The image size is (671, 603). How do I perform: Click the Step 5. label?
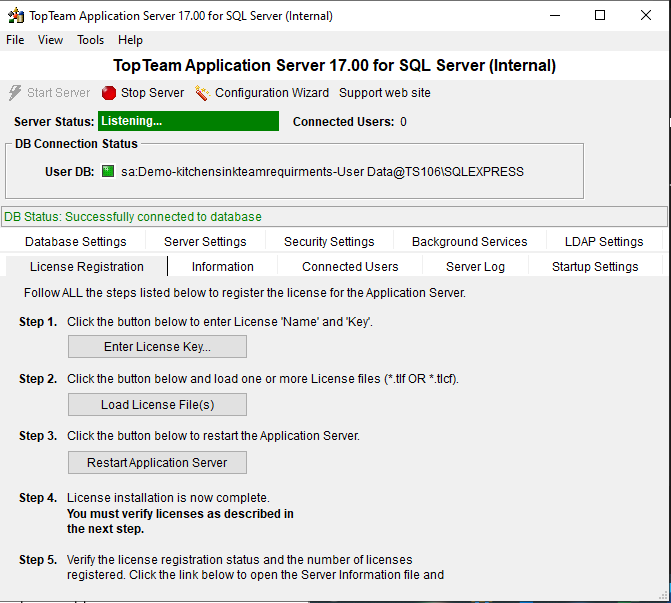[x=38, y=560]
